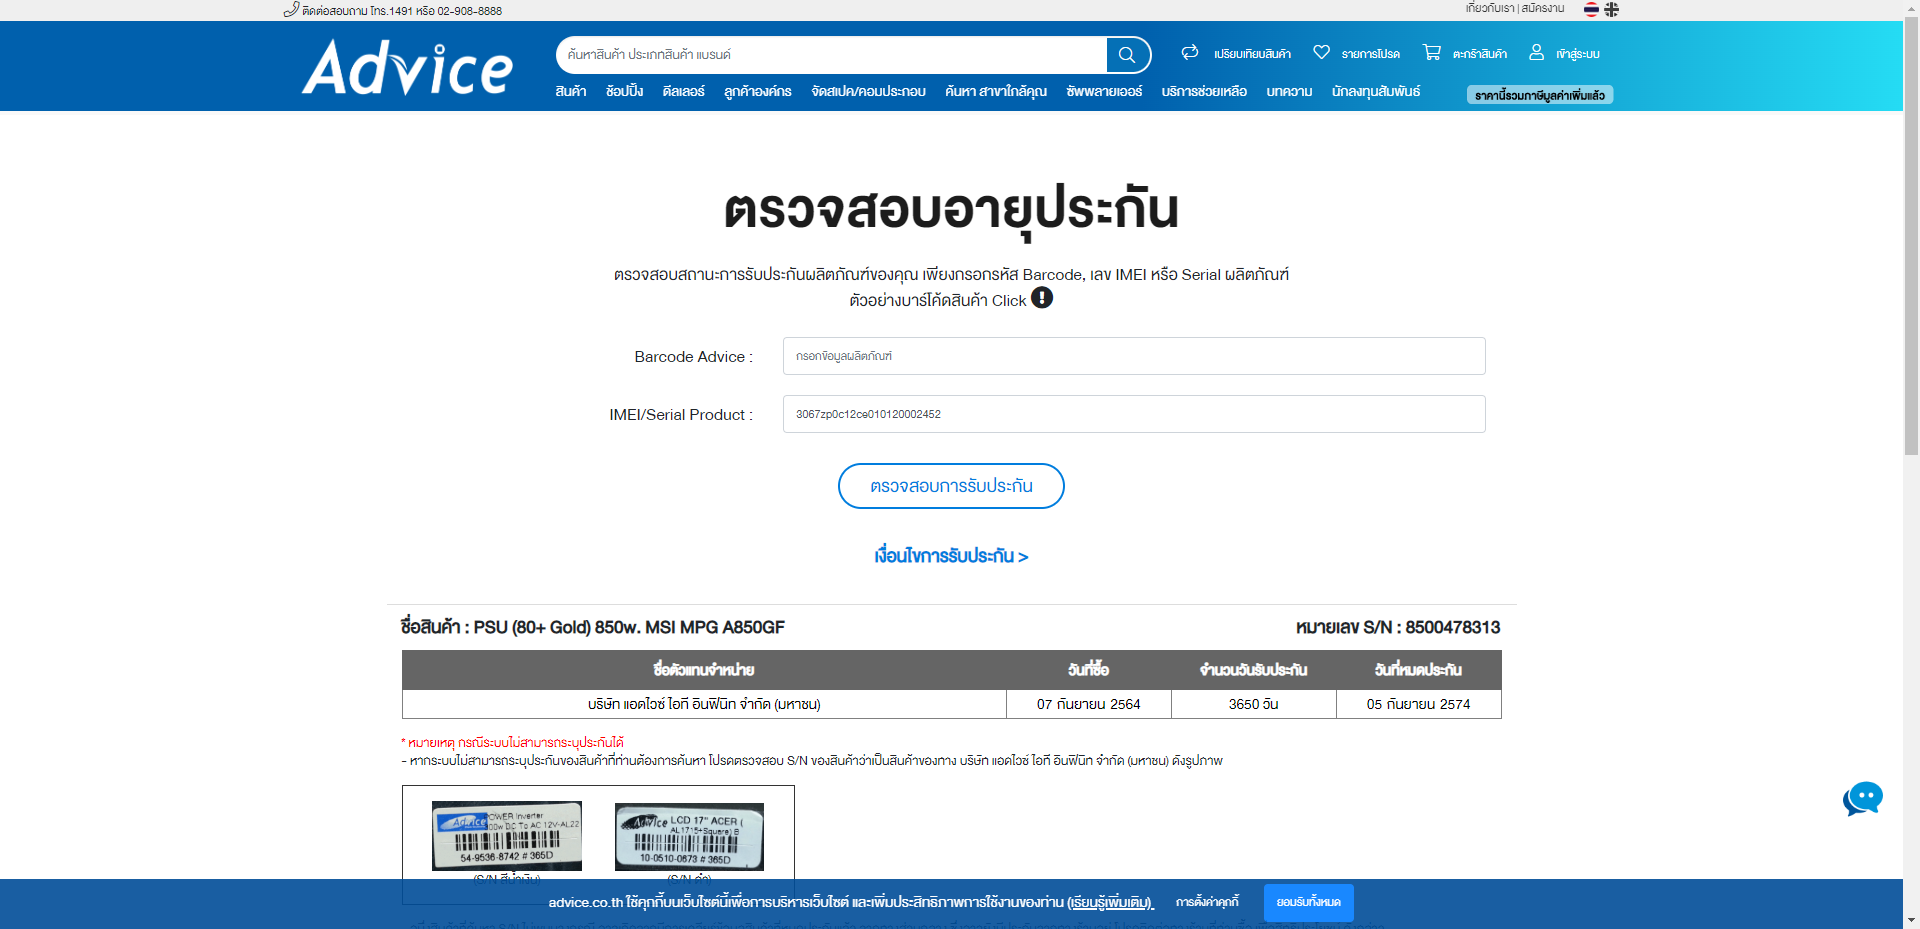Click the Barcode Advice input field
The image size is (1920, 929).
[1134, 356]
